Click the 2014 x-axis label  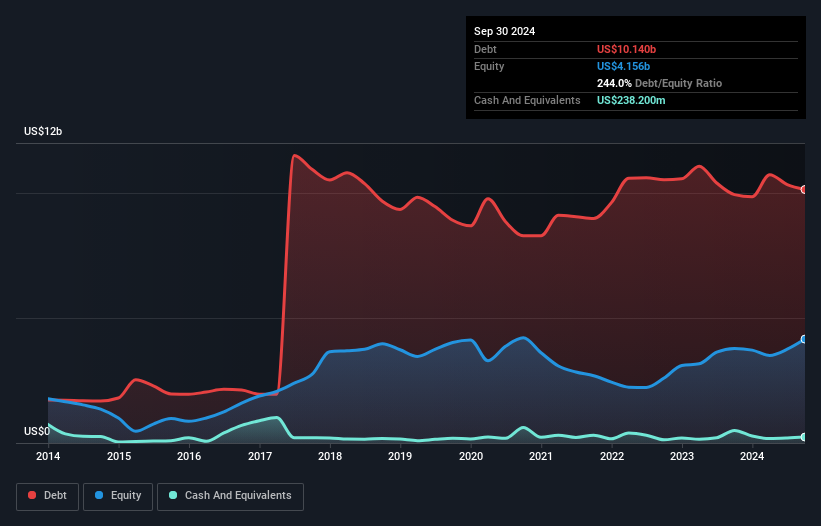point(48,456)
